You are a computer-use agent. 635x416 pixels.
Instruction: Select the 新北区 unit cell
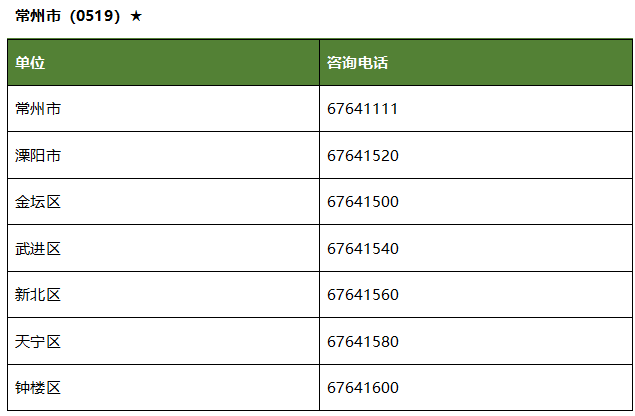pos(38,295)
